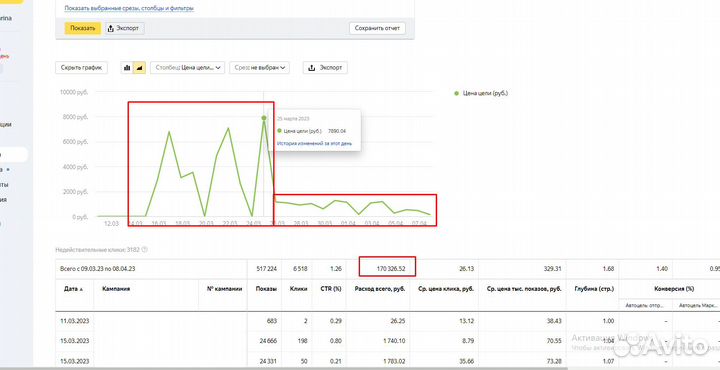
Task: Select the total row label Всего с 09.03.23 по 08.04.23
Action: coord(97,269)
